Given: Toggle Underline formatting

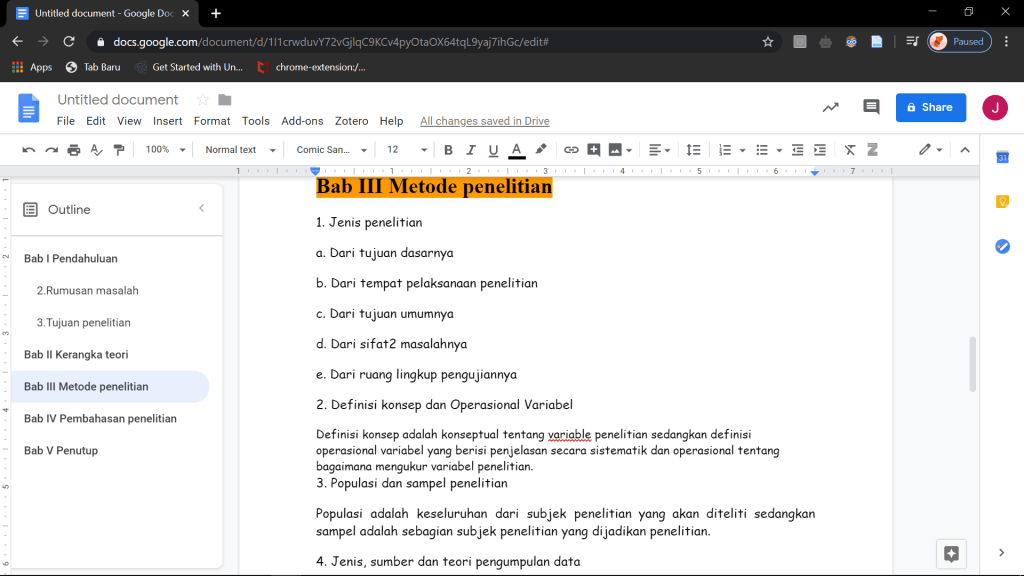Looking at the screenshot, I should pos(493,150).
